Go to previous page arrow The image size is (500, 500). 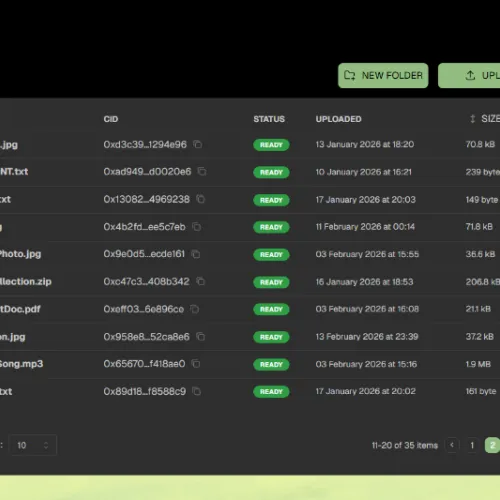tap(452, 445)
